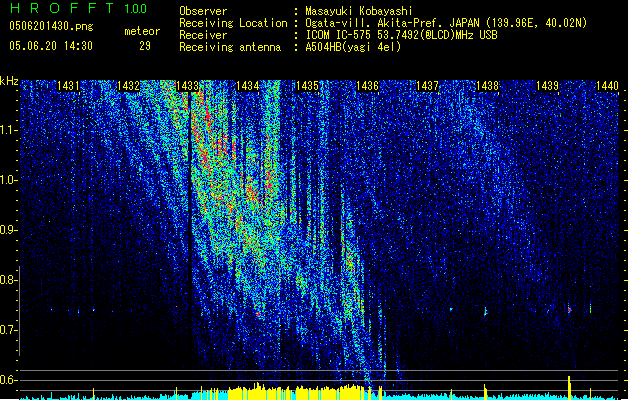Click the Receiver label
Image resolution: width=629 pixels, height=400 pixels.
tap(203, 35)
